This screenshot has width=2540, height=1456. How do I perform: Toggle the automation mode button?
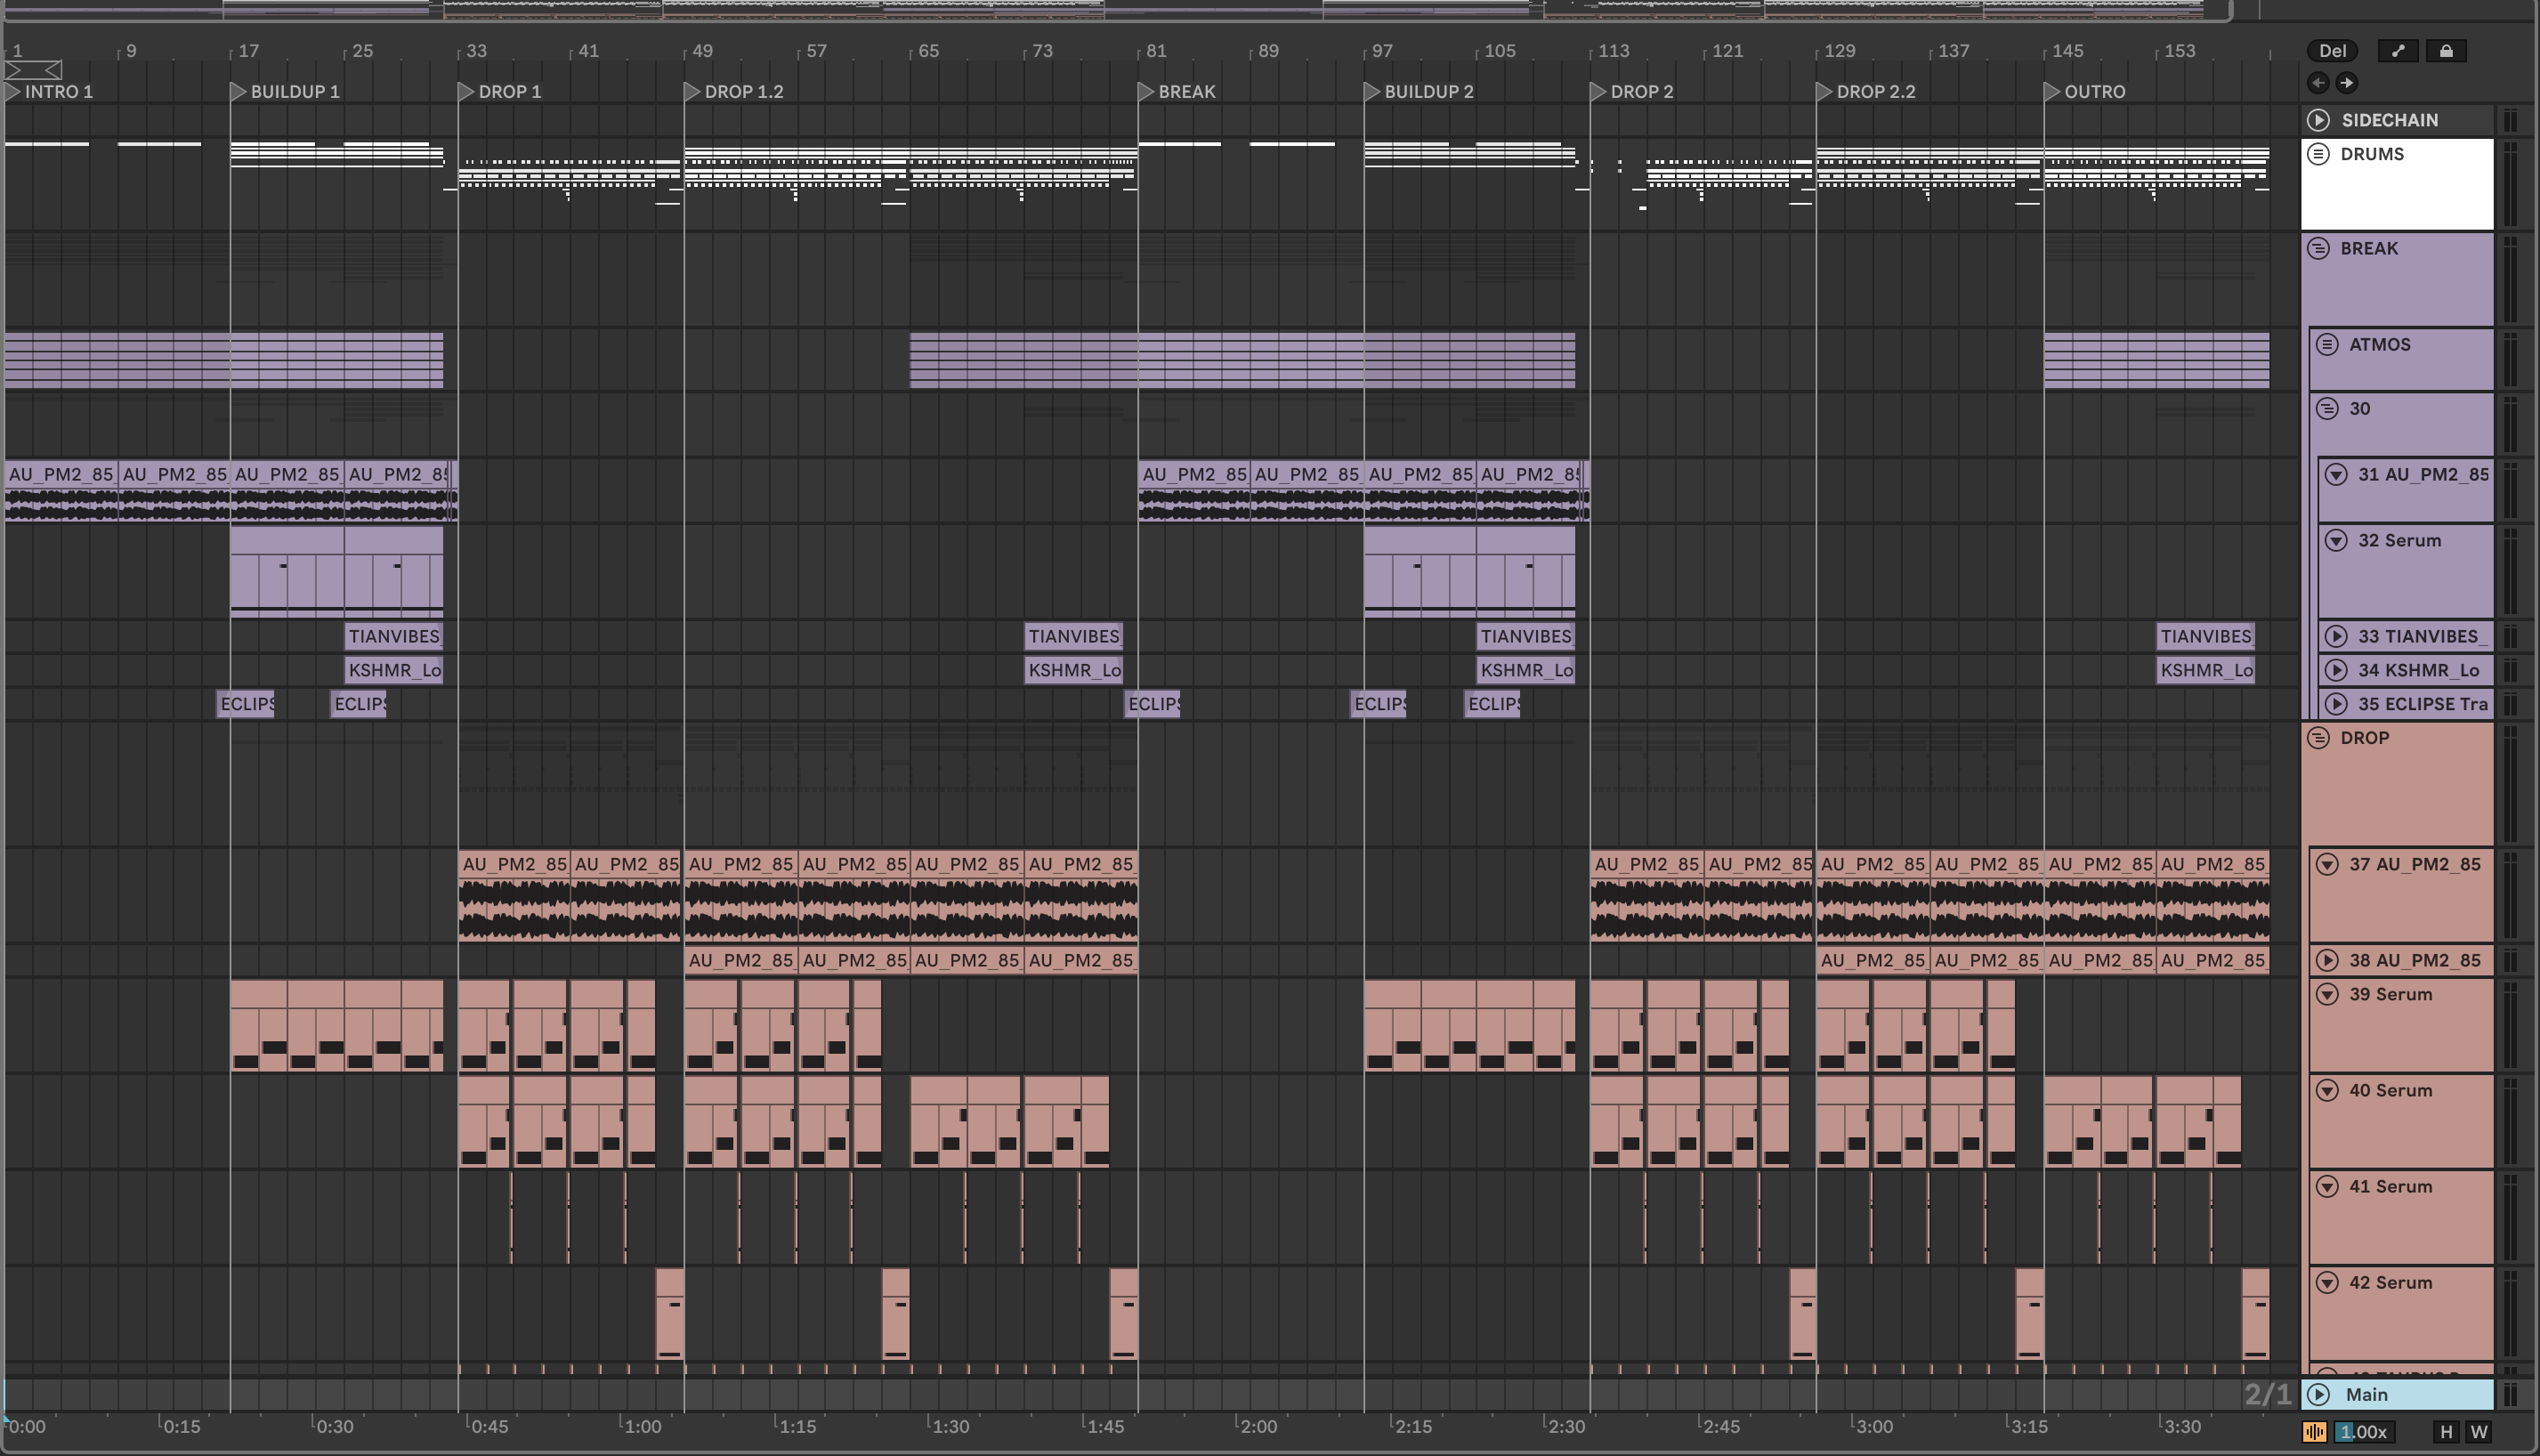2397,51
